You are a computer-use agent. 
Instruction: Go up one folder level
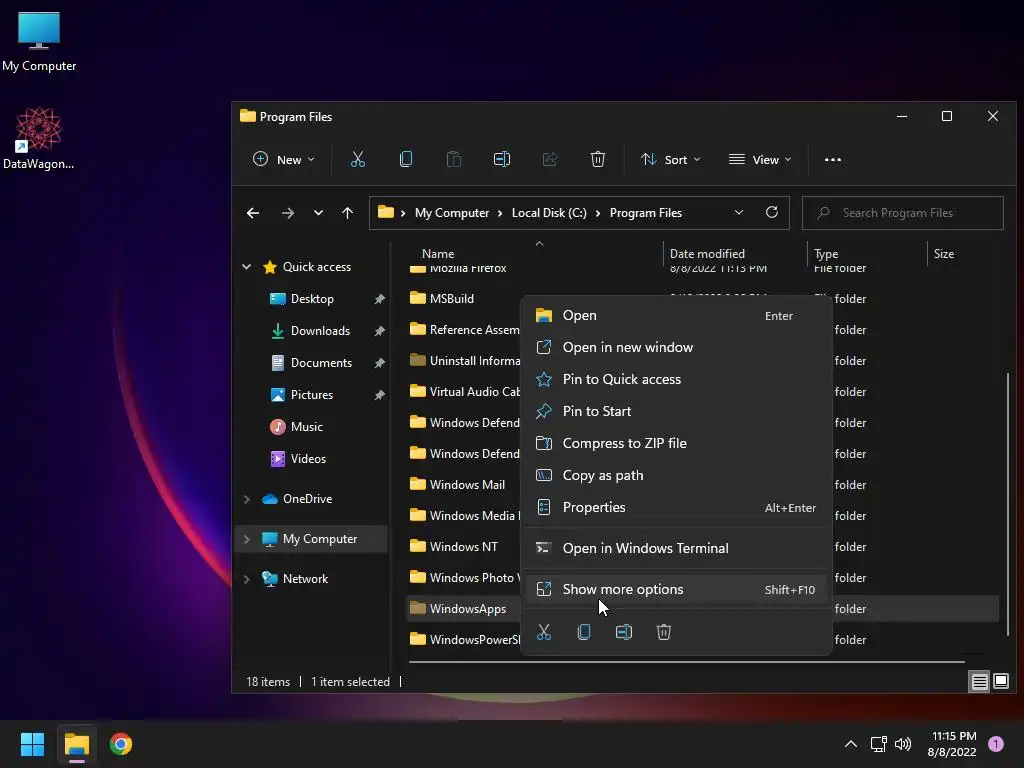tap(347, 213)
